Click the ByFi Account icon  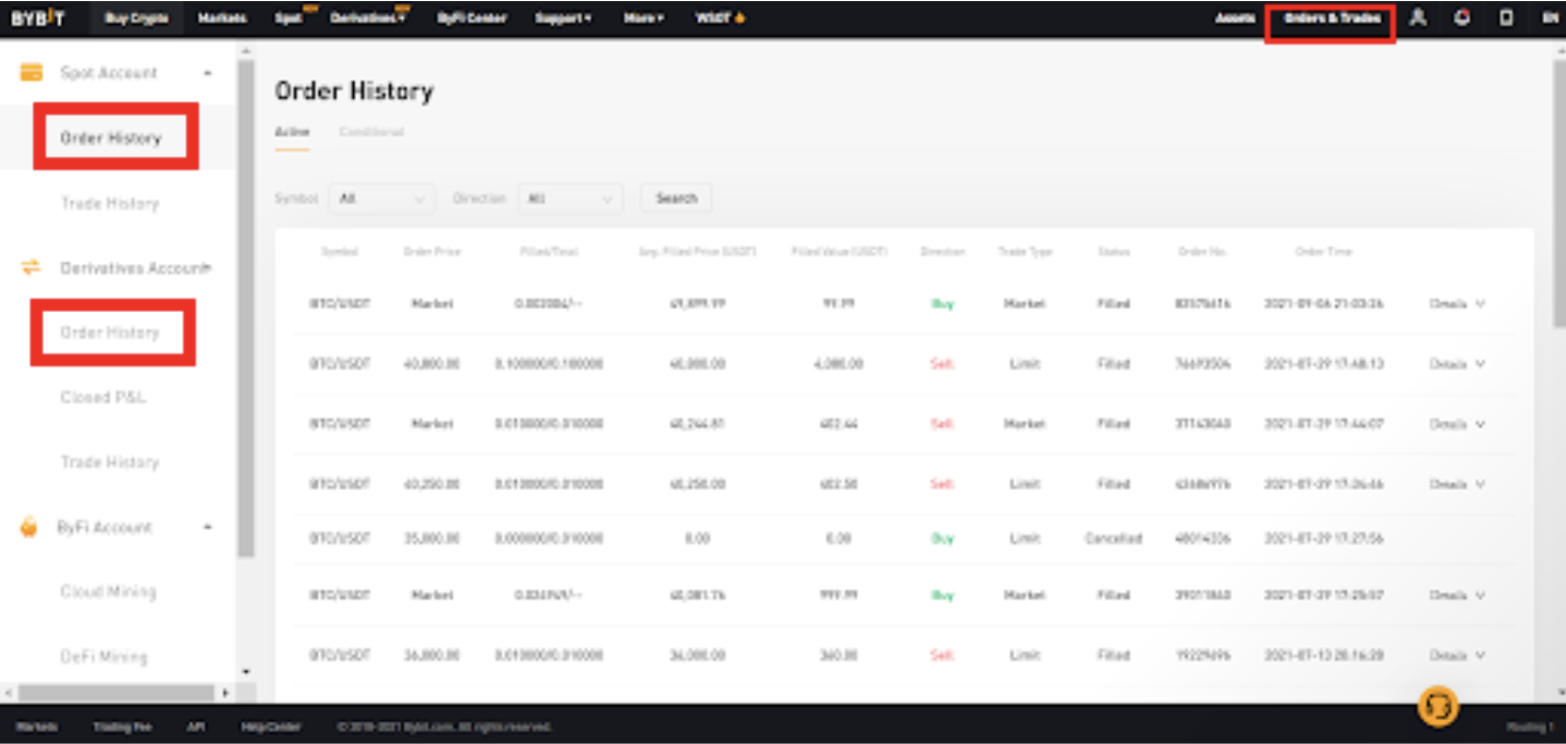(29, 527)
